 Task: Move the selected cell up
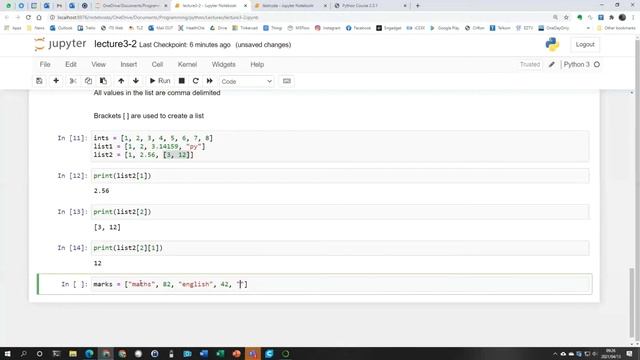(121, 81)
